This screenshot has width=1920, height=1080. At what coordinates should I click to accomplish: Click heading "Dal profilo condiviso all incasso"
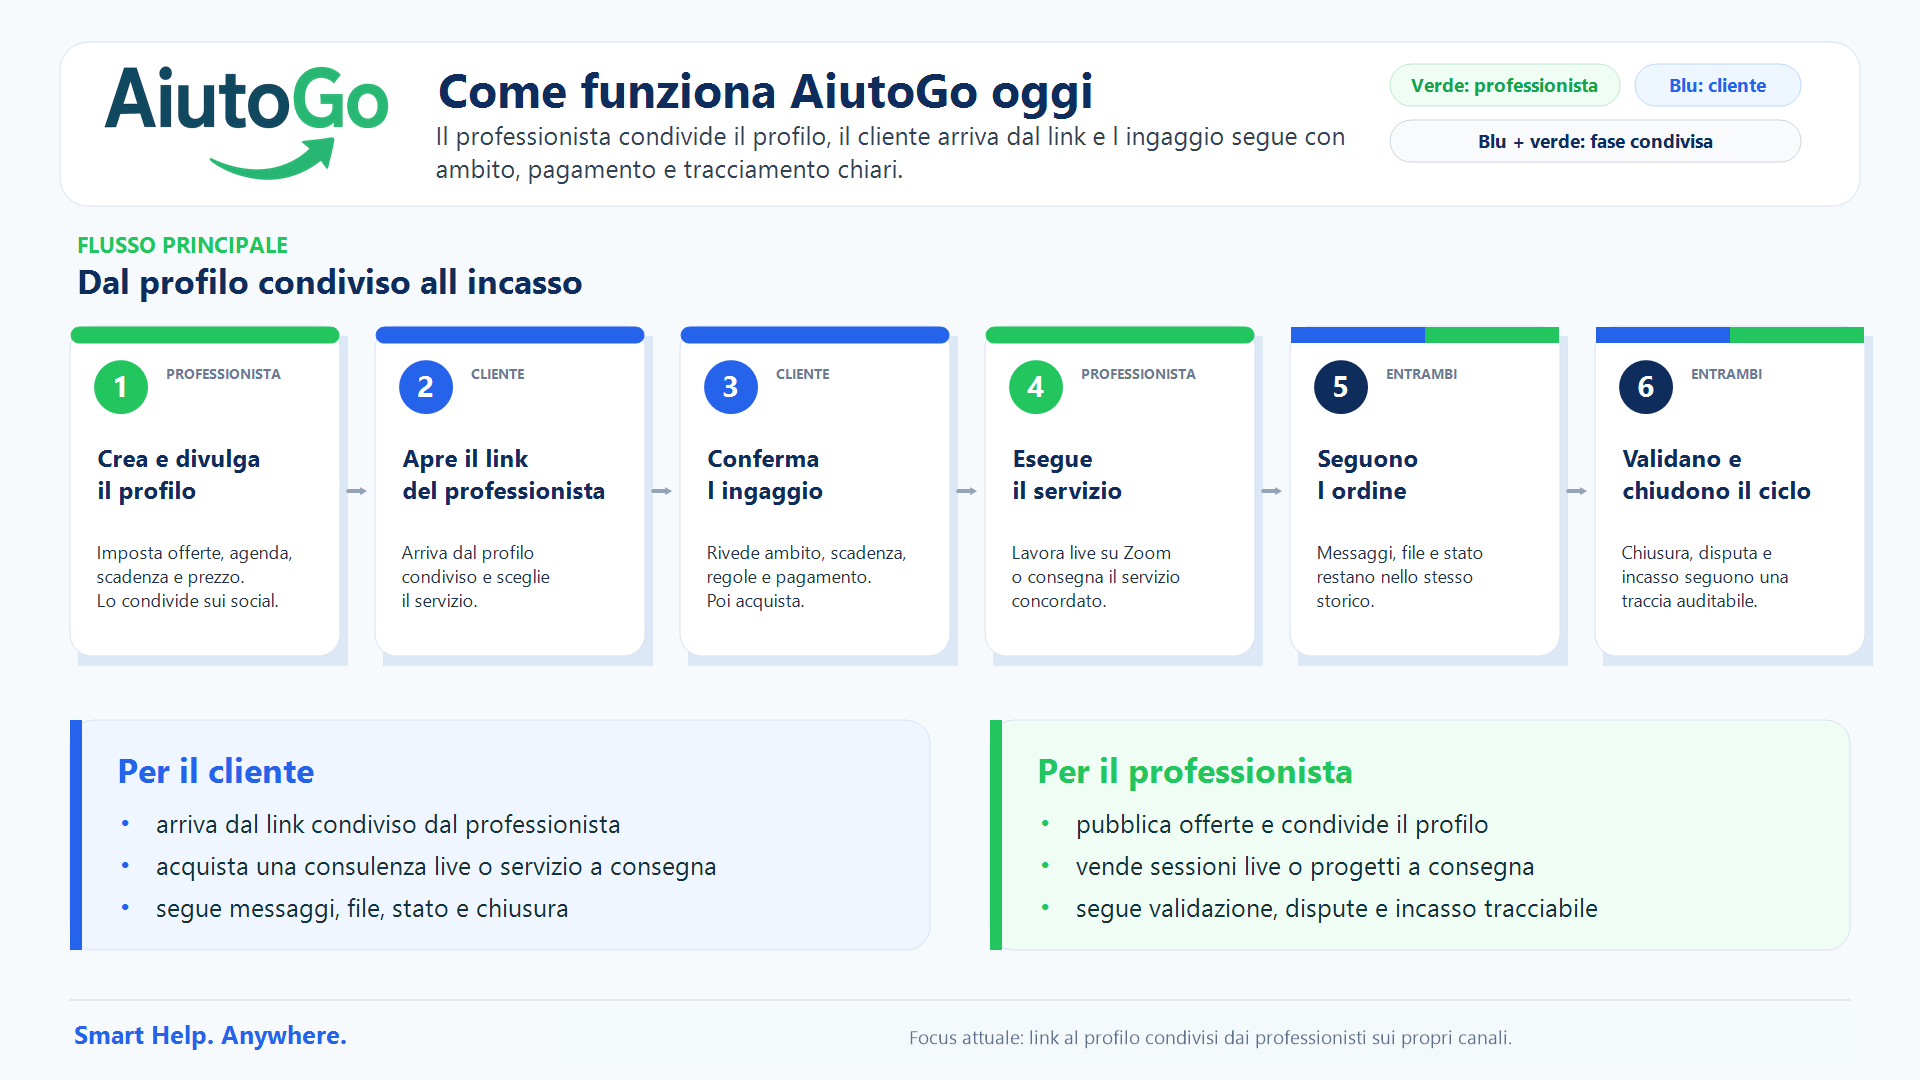pos(330,283)
